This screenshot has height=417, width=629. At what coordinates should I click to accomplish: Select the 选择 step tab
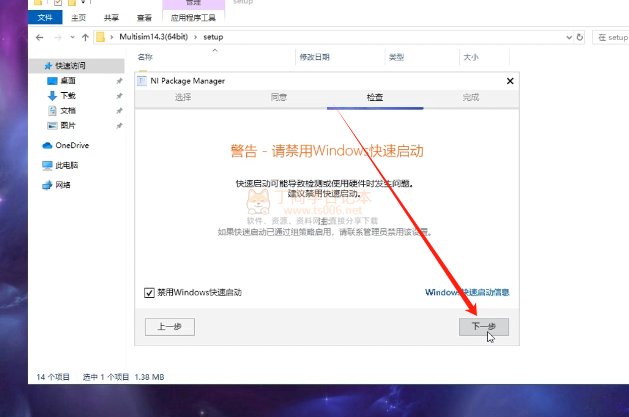pyautogui.click(x=183, y=97)
